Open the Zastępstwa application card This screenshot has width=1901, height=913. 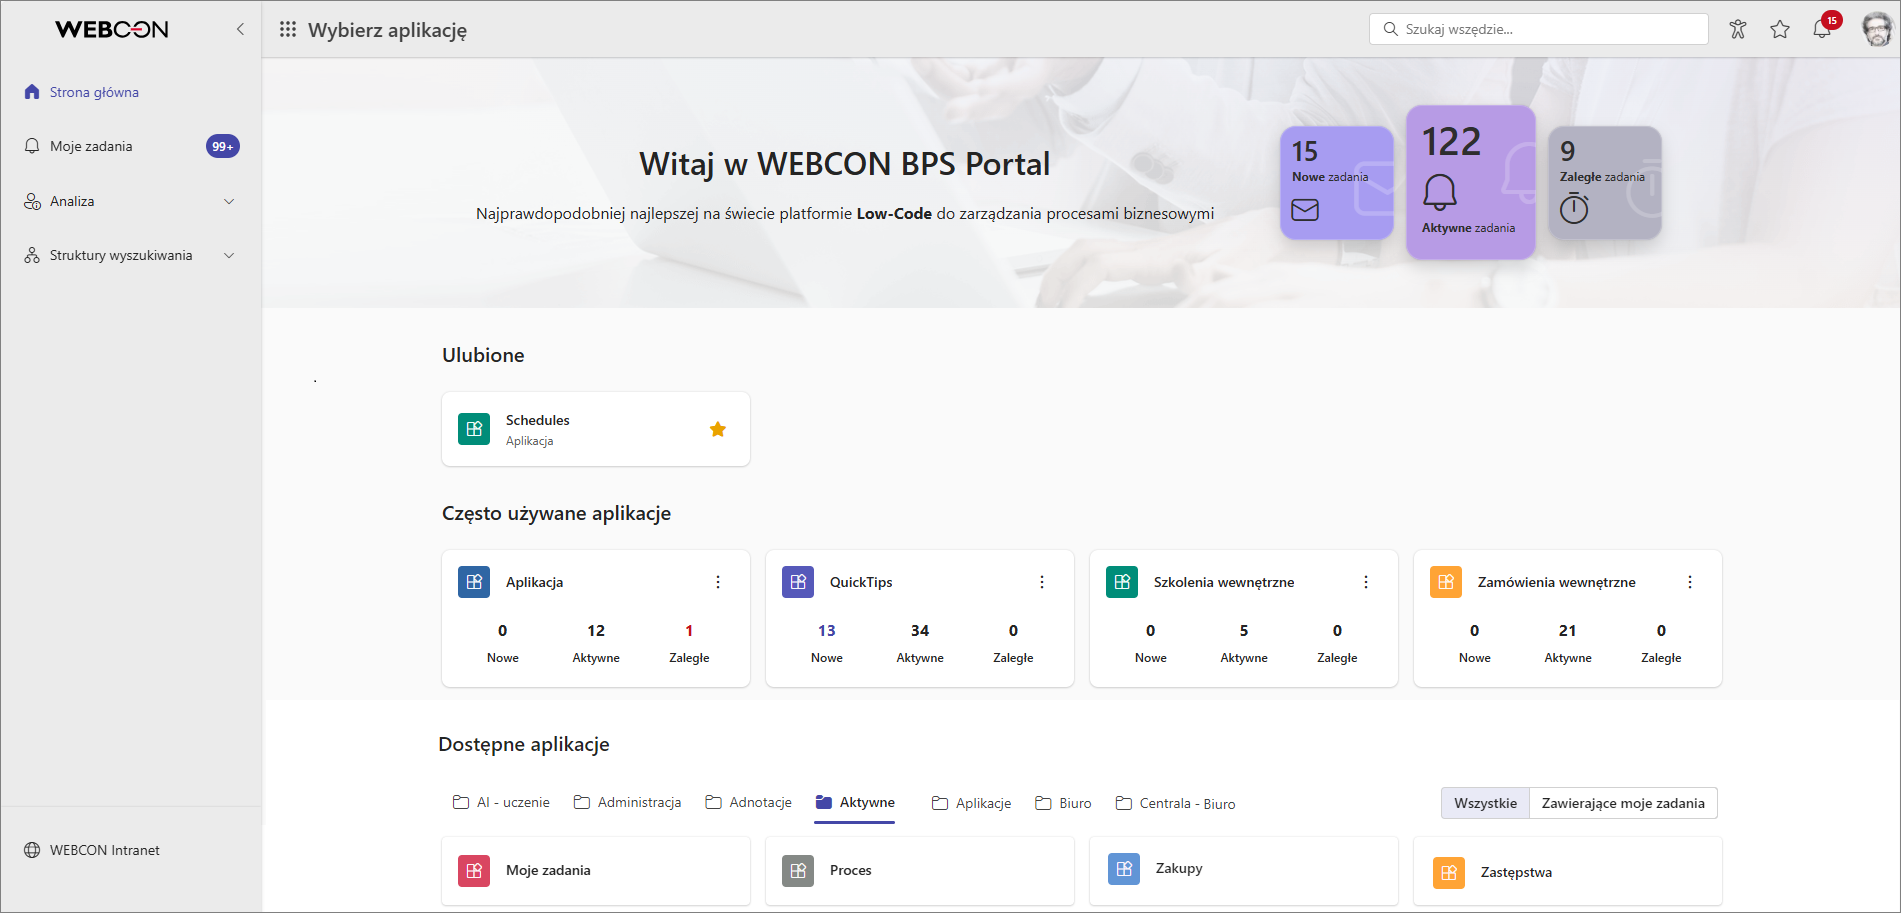point(1568,873)
